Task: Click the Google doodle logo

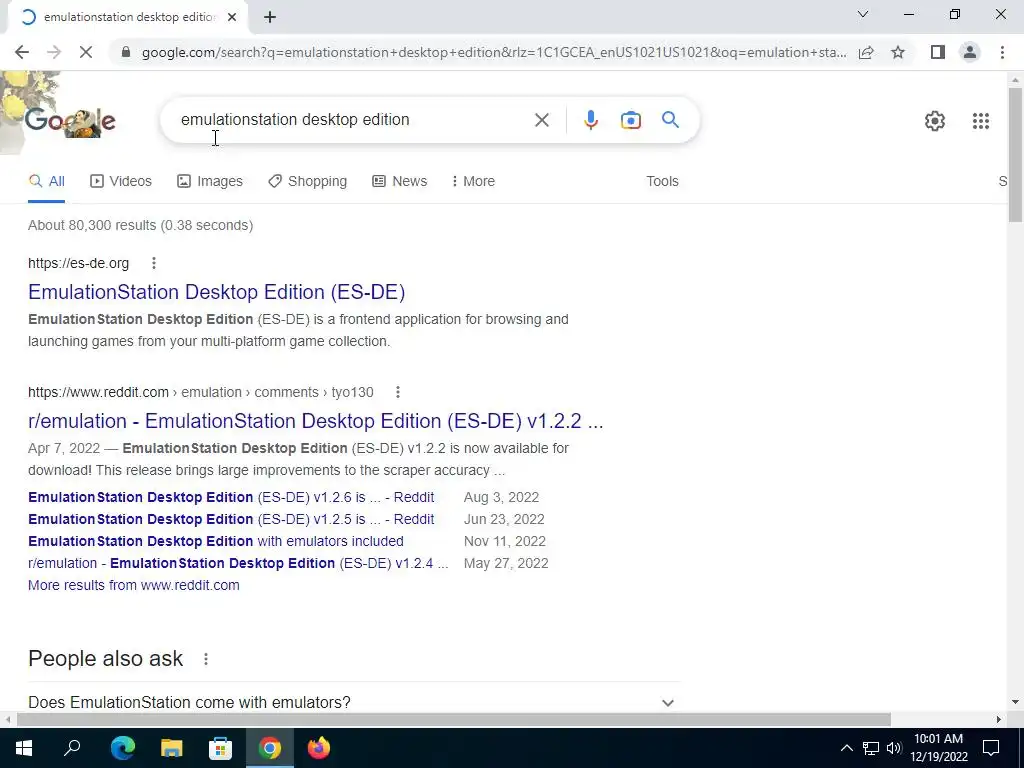Action: pyautogui.click(x=70, y=121)
